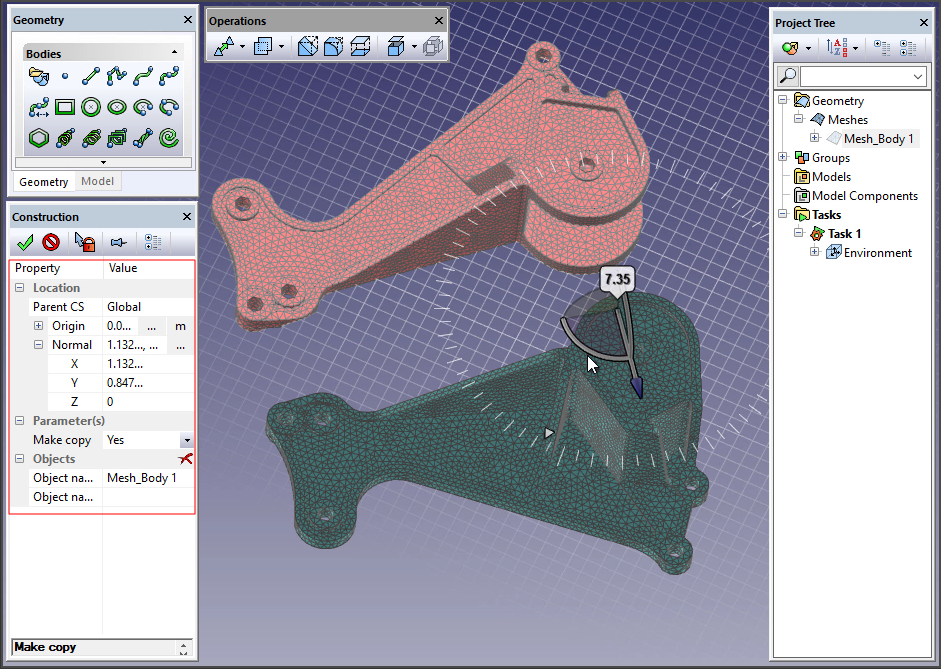Select the point tool in Bodies
Screen dimensions: 941x669
point(65,75)
